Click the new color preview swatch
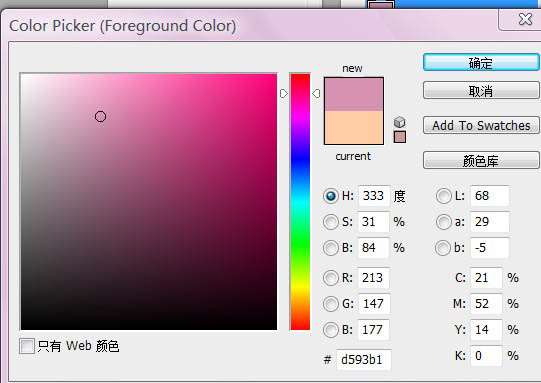The width and height of the screenshot is (541, 383). 354,94
